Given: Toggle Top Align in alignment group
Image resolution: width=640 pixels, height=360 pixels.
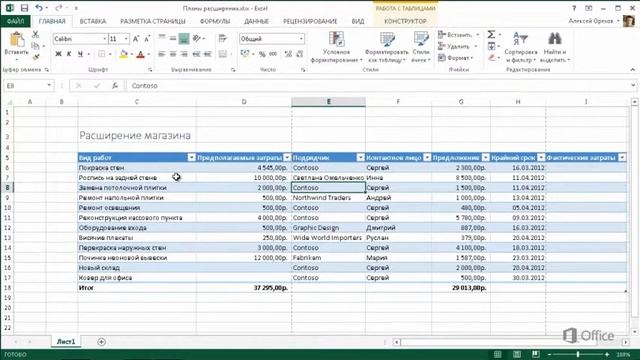Looking at the screenshot, I should (162, 39).
